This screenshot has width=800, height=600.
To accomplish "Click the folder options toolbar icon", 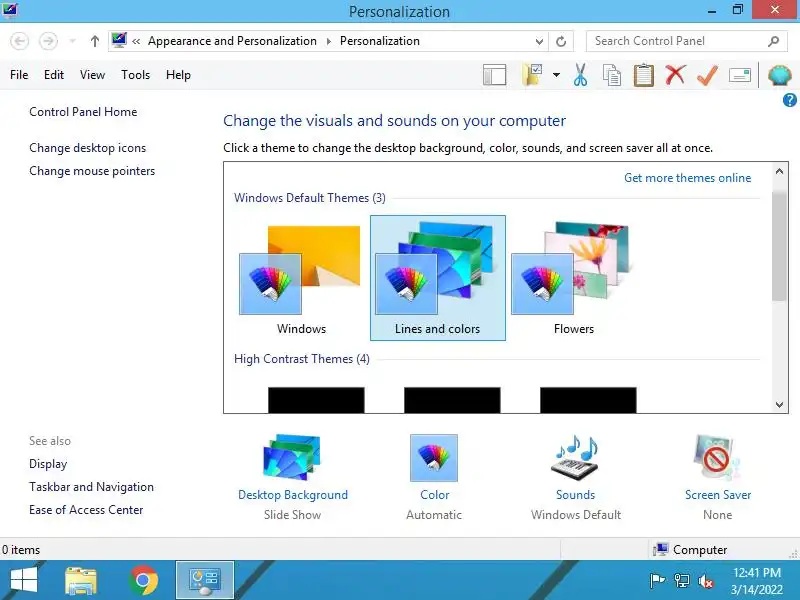I will [532, 75].
